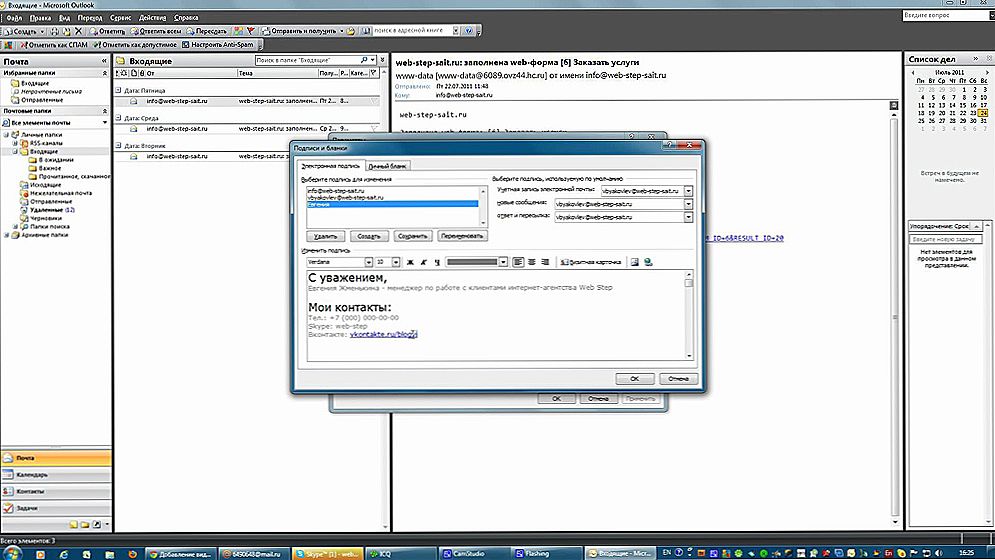The image size is (995, 560).
Task: Open Календарь in navigation pane
Action: [x=56, y=474]
